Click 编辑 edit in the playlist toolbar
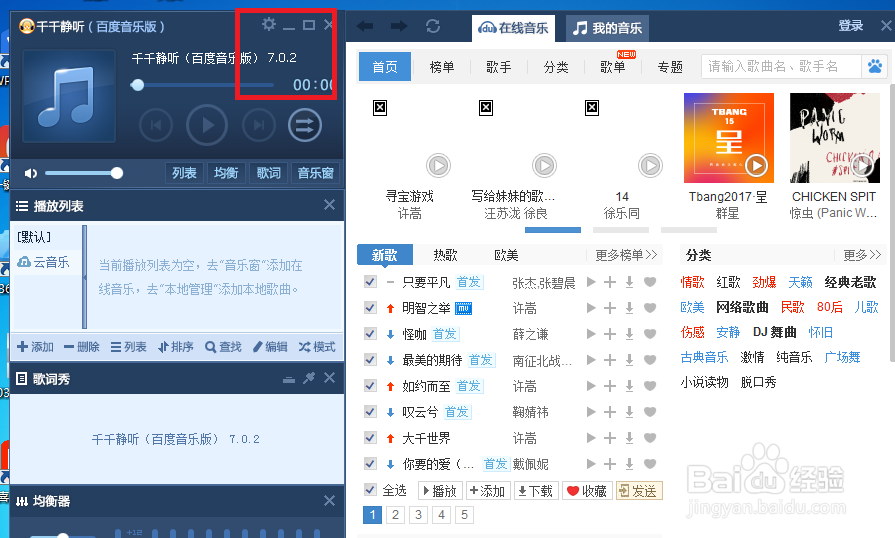Viewport: 895px width, 538px height. [x=270, y=347]
